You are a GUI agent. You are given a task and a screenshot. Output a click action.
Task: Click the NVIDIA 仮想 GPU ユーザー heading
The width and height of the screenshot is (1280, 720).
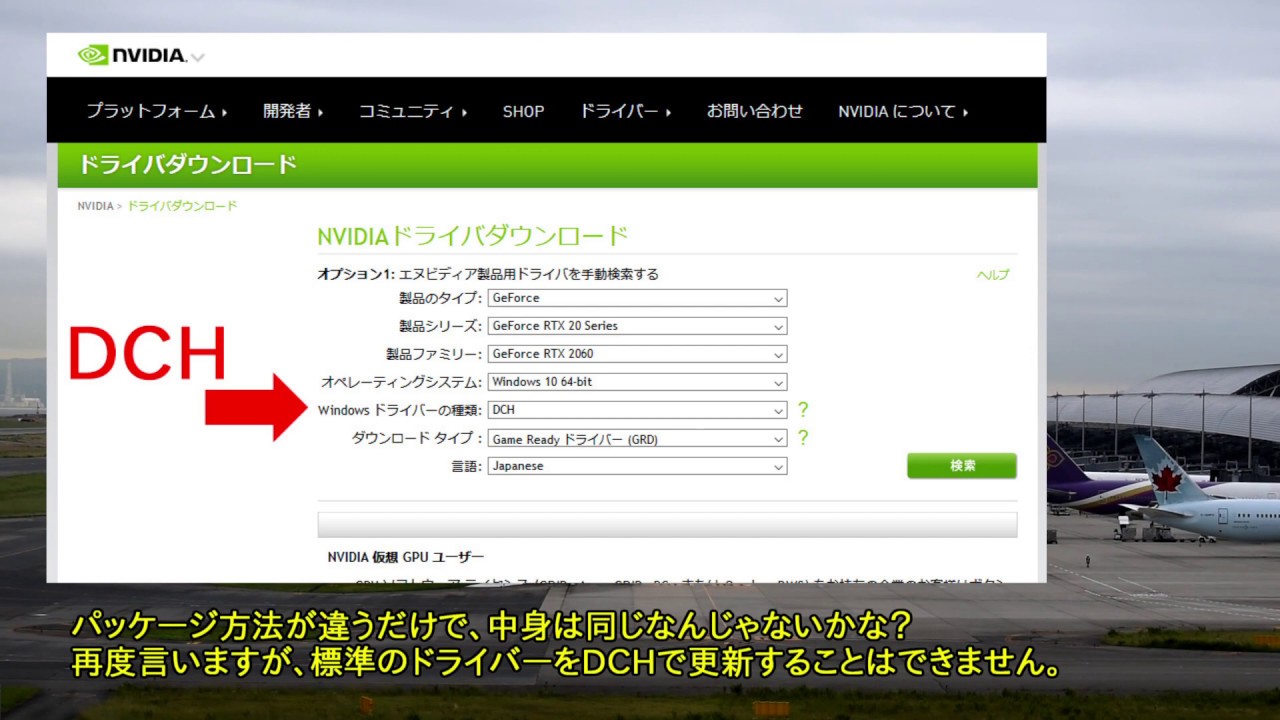[x=406, y=557]
